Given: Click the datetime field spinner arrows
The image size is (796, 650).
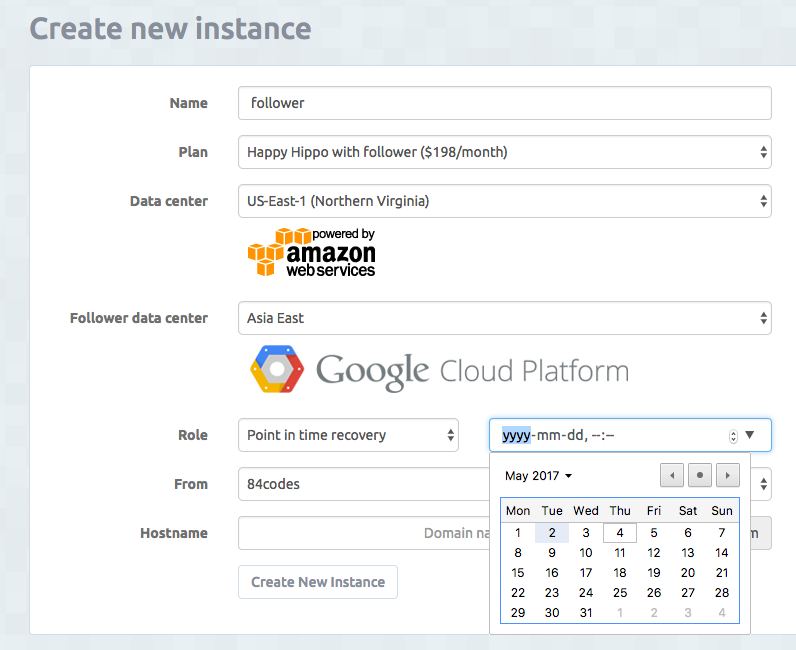Looking at the screenshot, I should tap(733, 436).
